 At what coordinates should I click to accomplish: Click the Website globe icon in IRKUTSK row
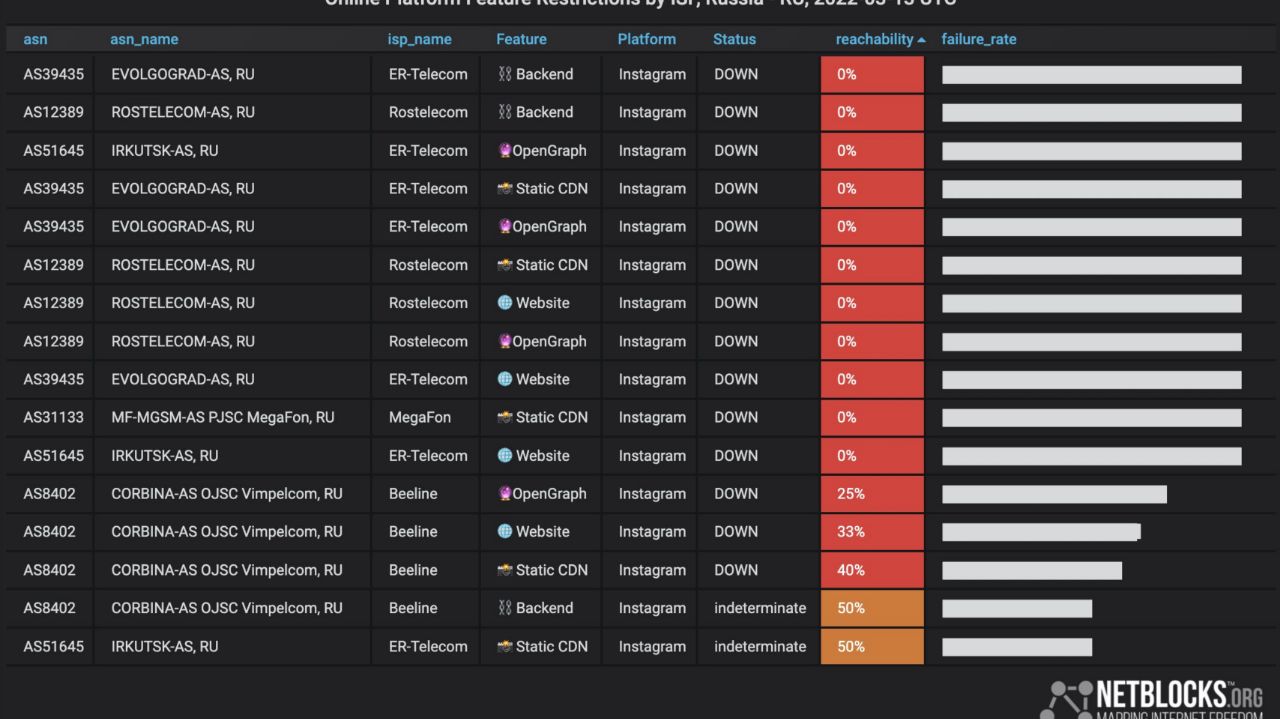504,455
